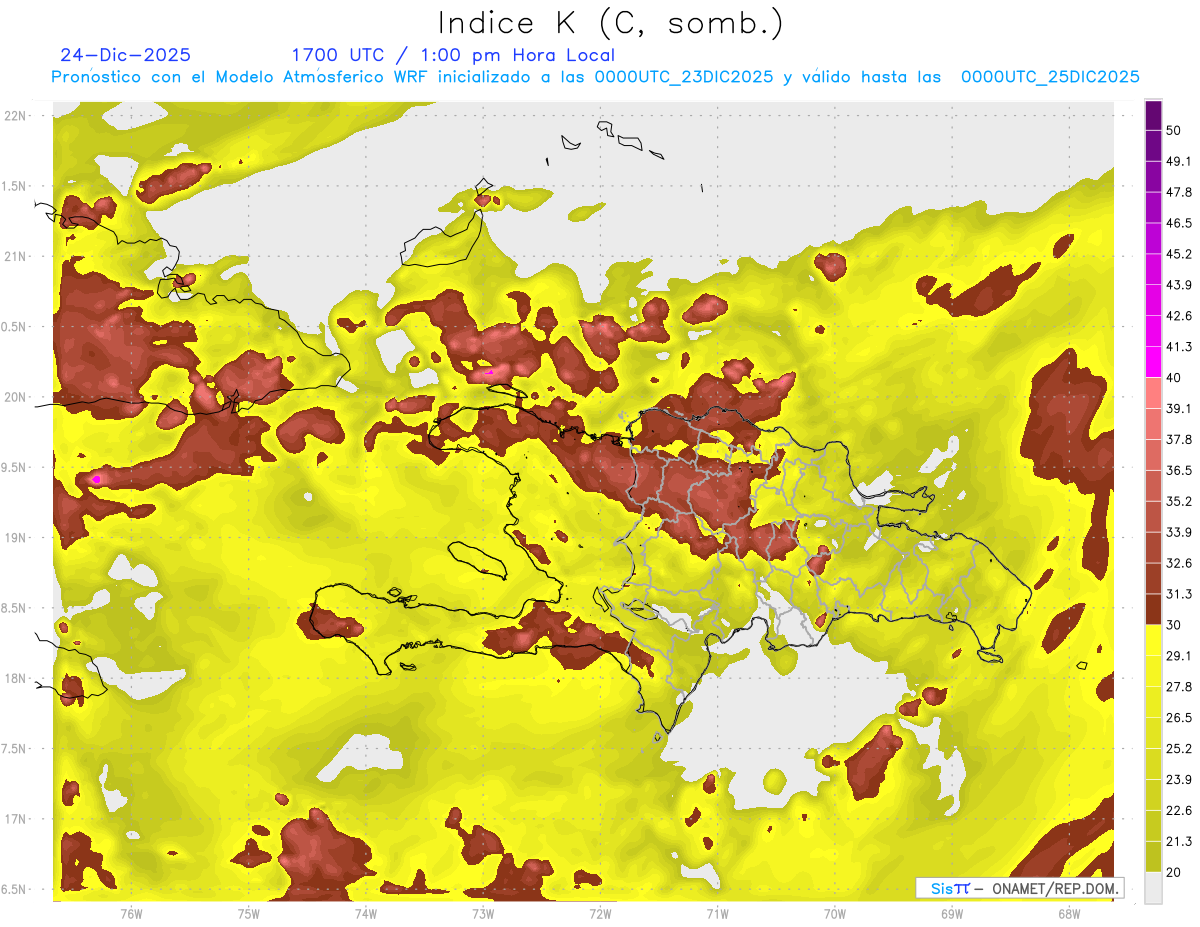The width and height of the screenshot is (1200, 927).
Task: Click the legend value 37.8
Action: tap(1179, 439)
